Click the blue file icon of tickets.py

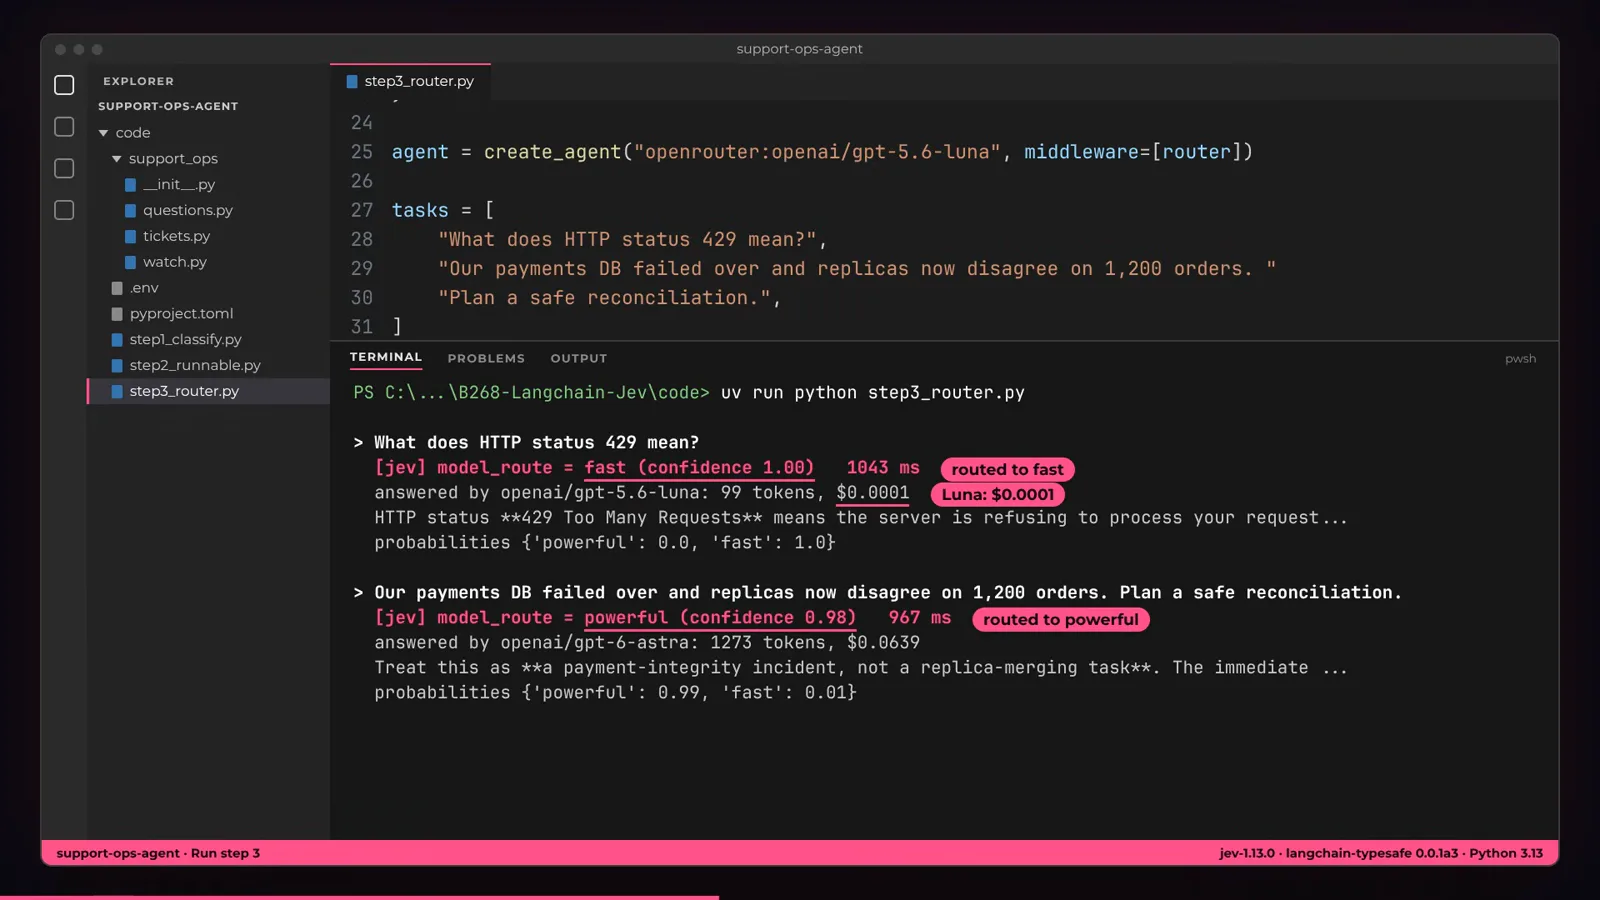(130, 237)
